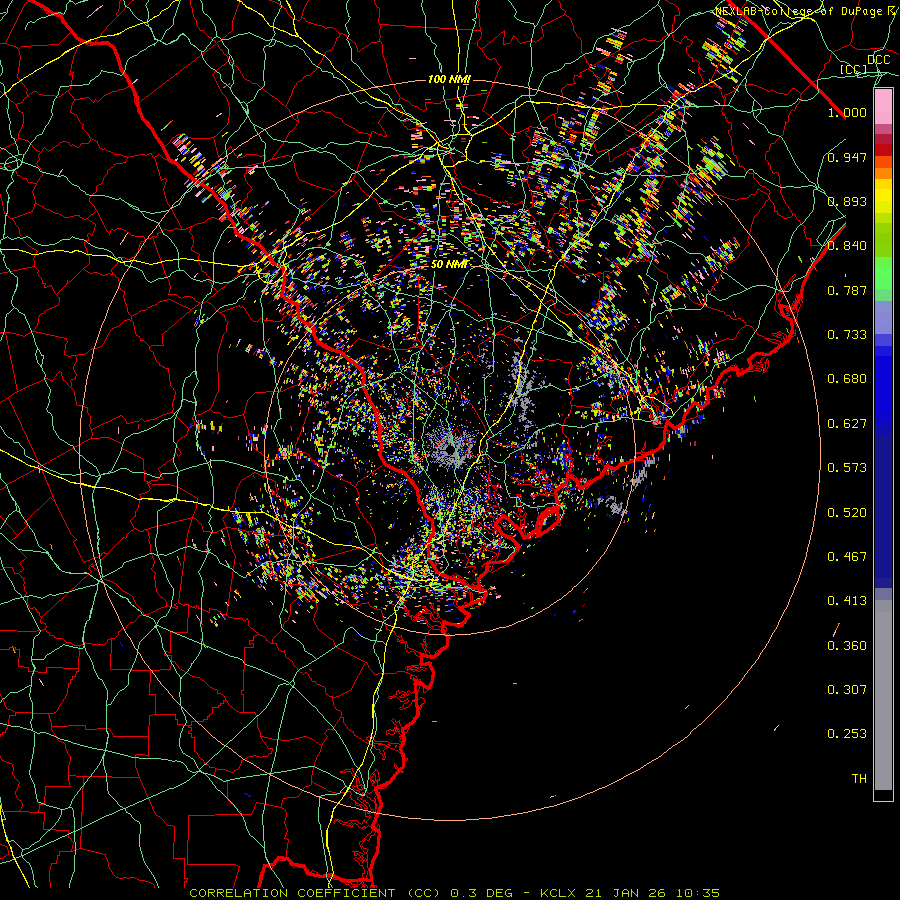The width and height of the screenshot is (900, 900).
Task: Click the [CC] units label
Action: [x=854, y=69]
